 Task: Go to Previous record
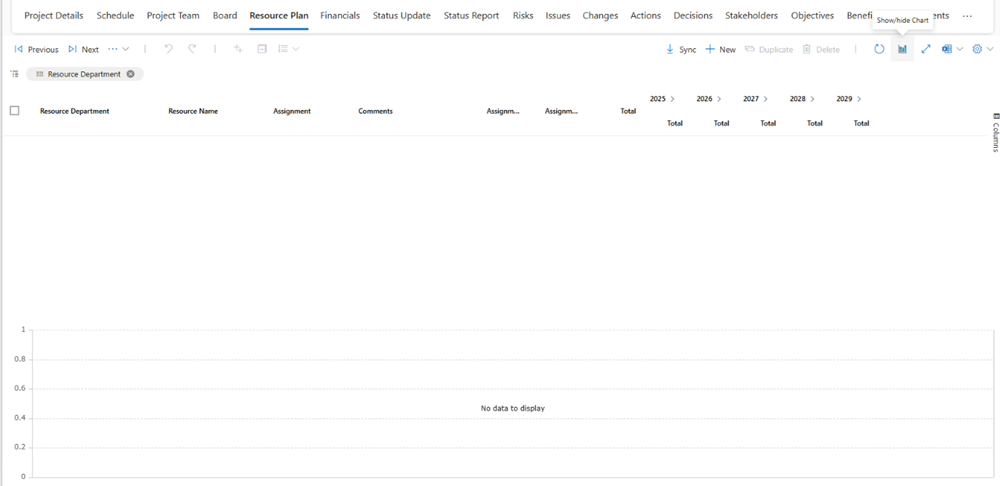36,49
